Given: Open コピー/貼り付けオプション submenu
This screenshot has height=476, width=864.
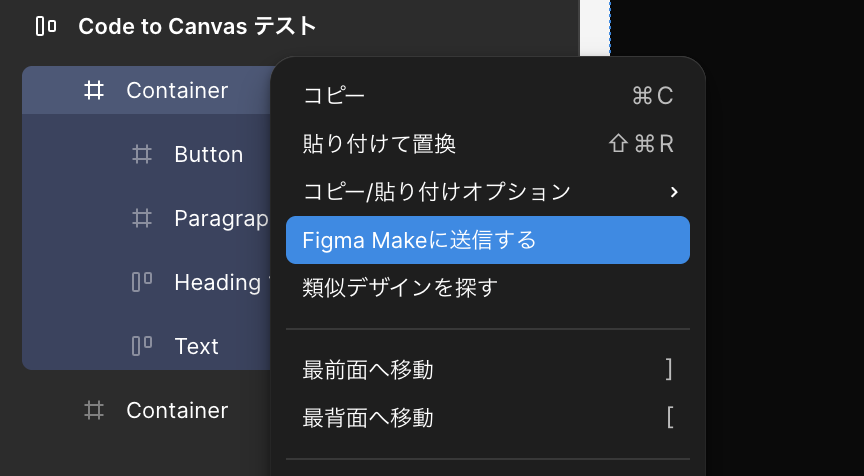Looking at the screenshot, I should [x=436, y=191].
